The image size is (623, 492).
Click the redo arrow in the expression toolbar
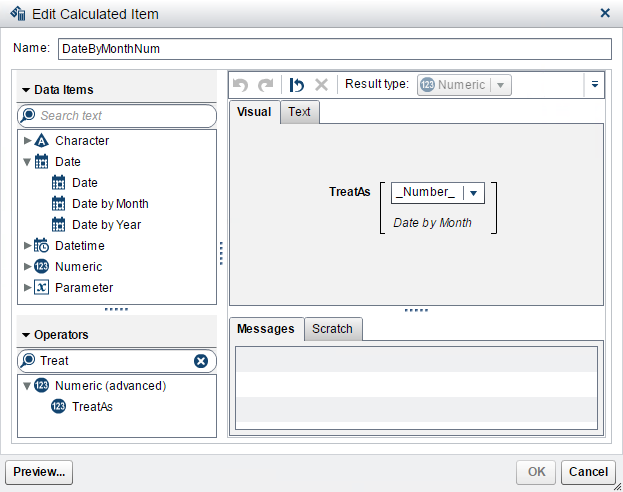pos(265,85)
